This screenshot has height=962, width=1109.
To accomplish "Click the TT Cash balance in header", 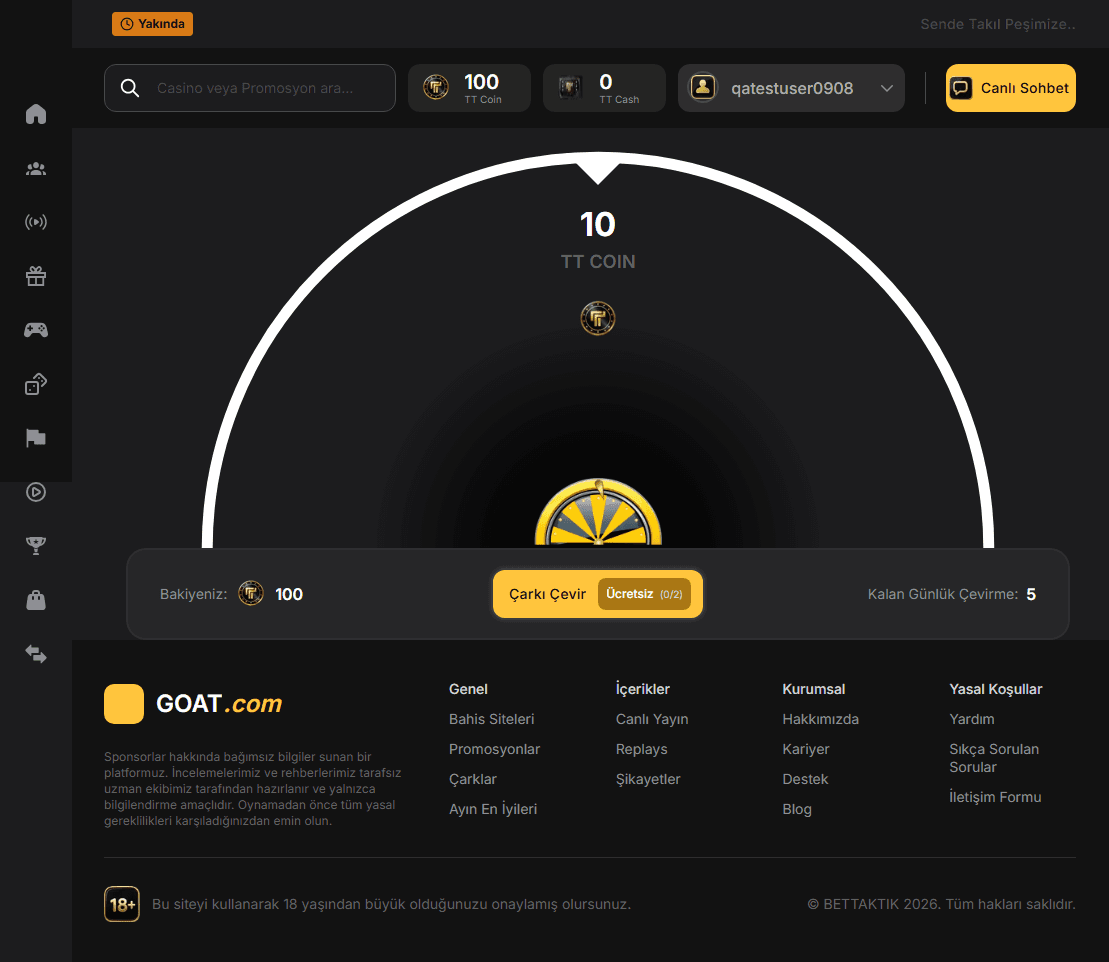I will point(604,88).
